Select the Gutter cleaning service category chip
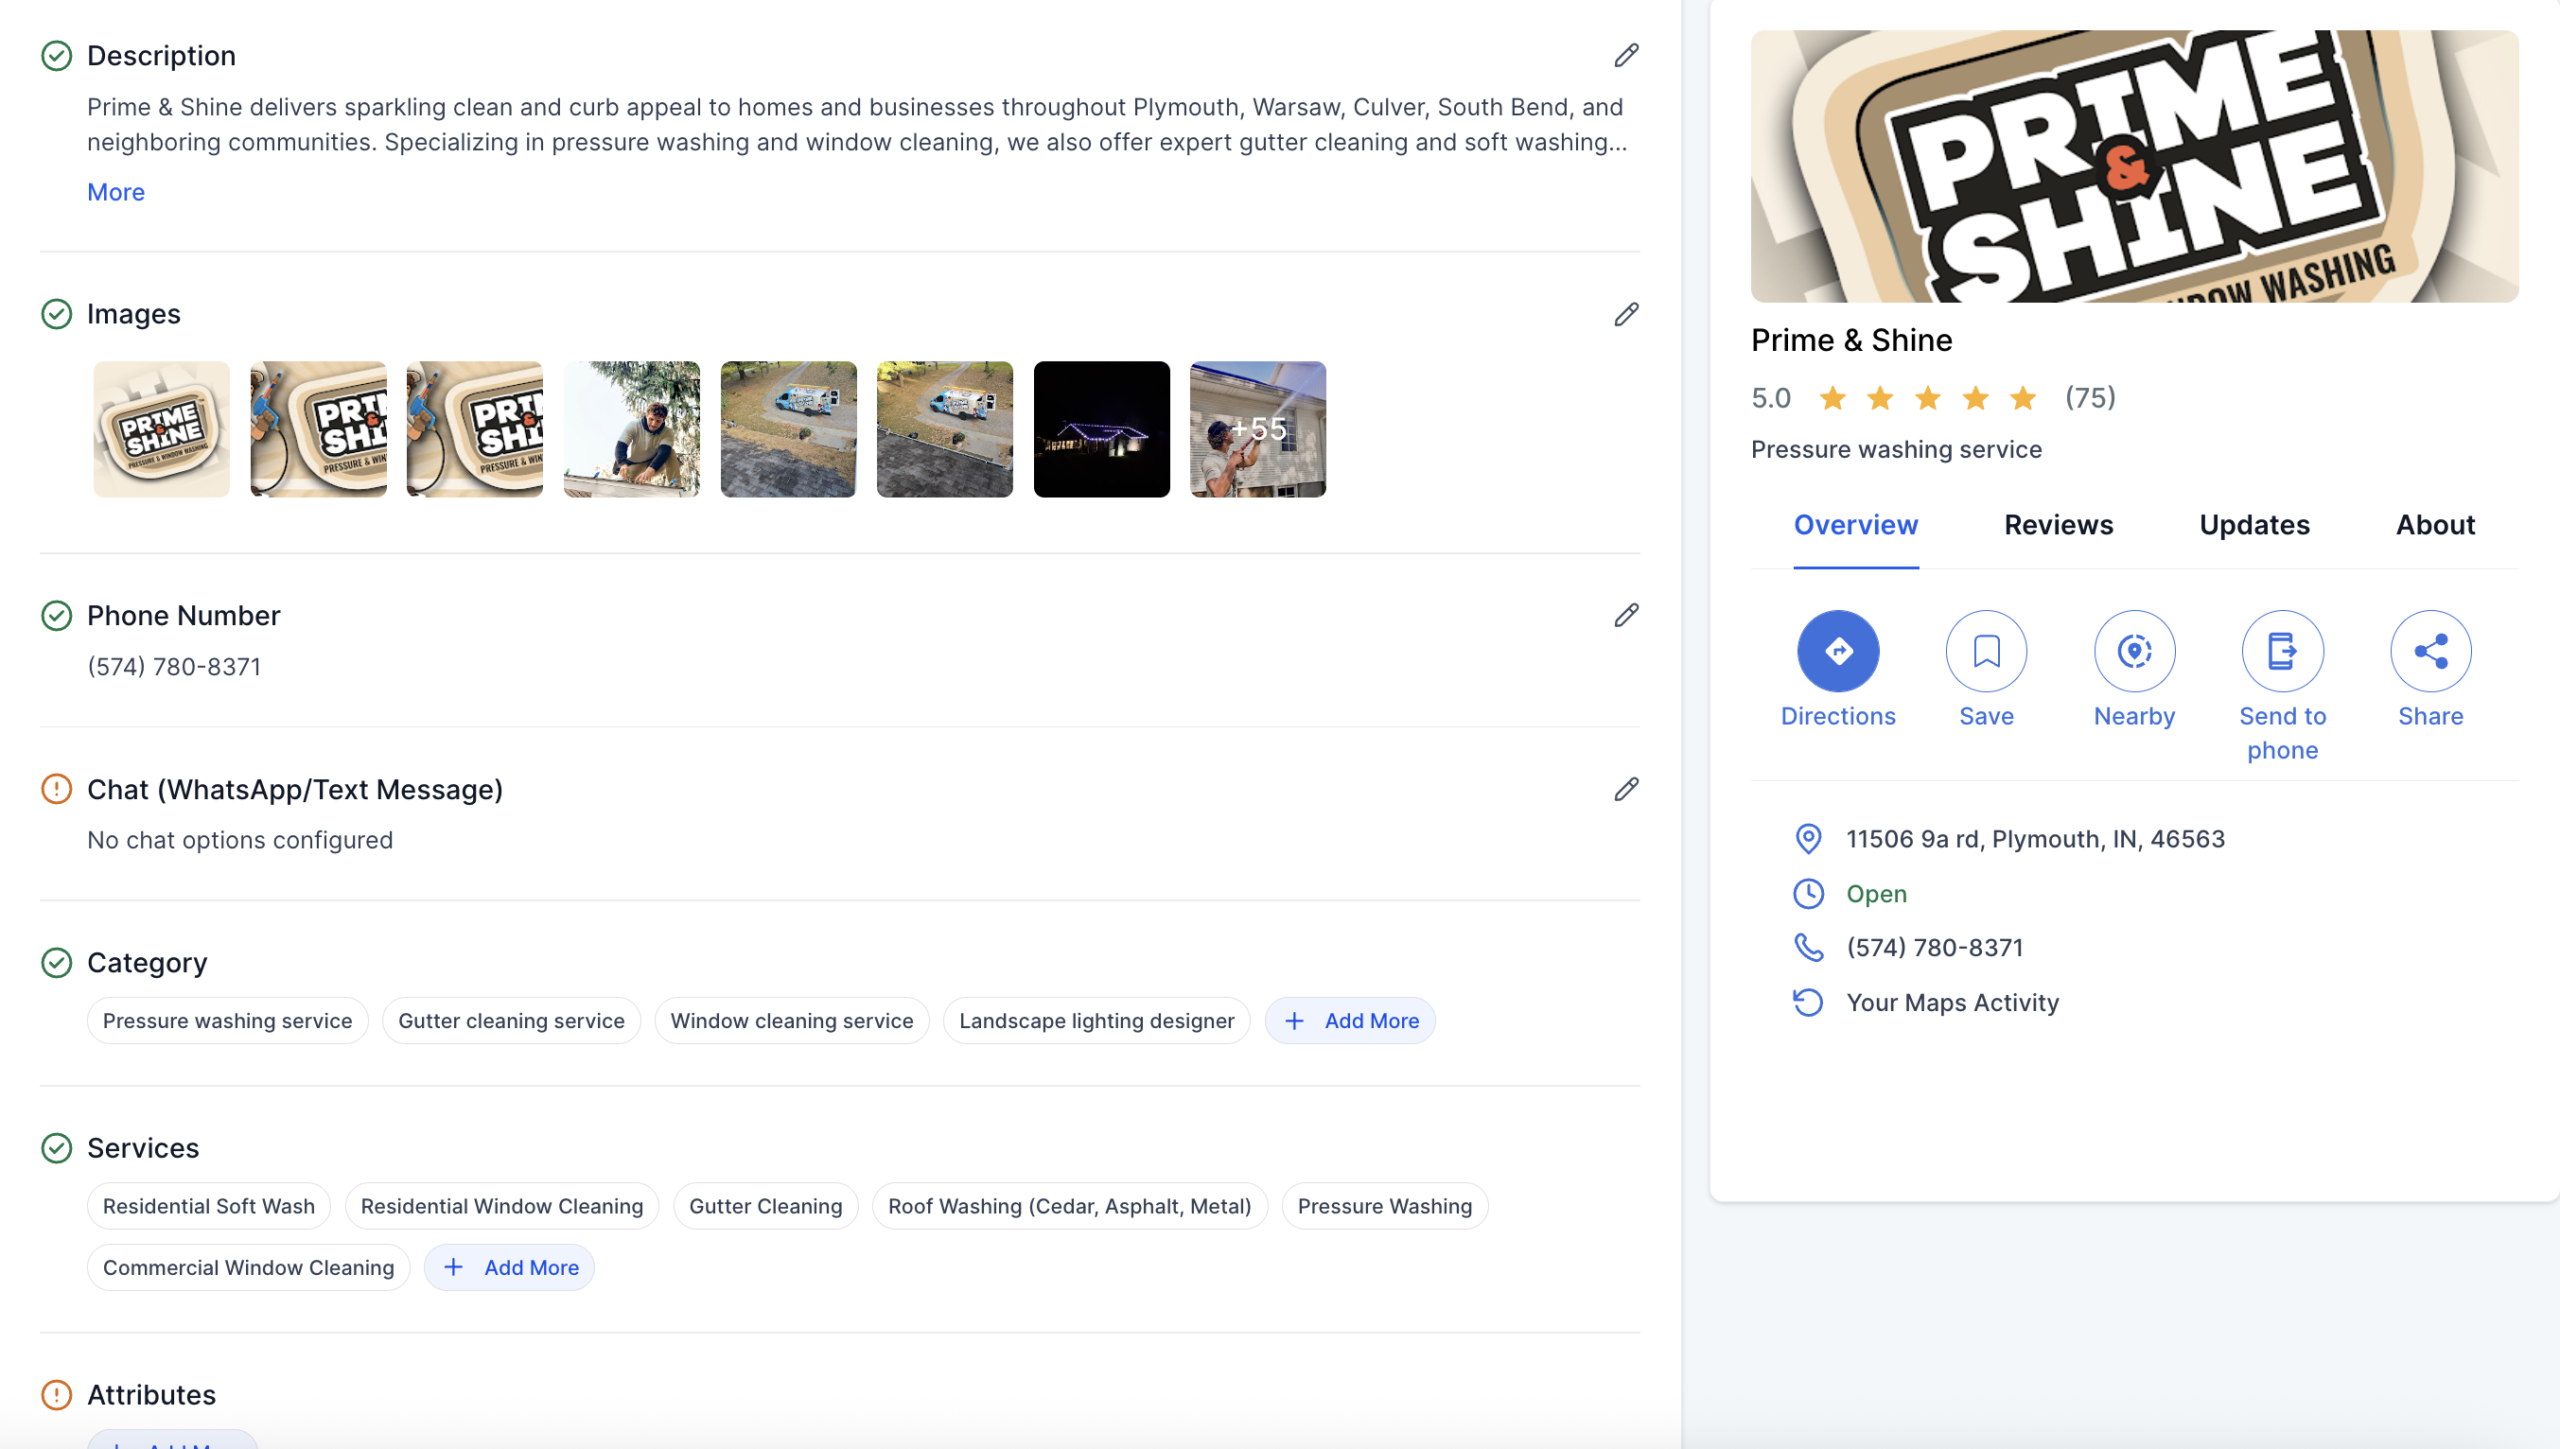This screenshot has width=2560, height=1449. tap(511, 1021)
